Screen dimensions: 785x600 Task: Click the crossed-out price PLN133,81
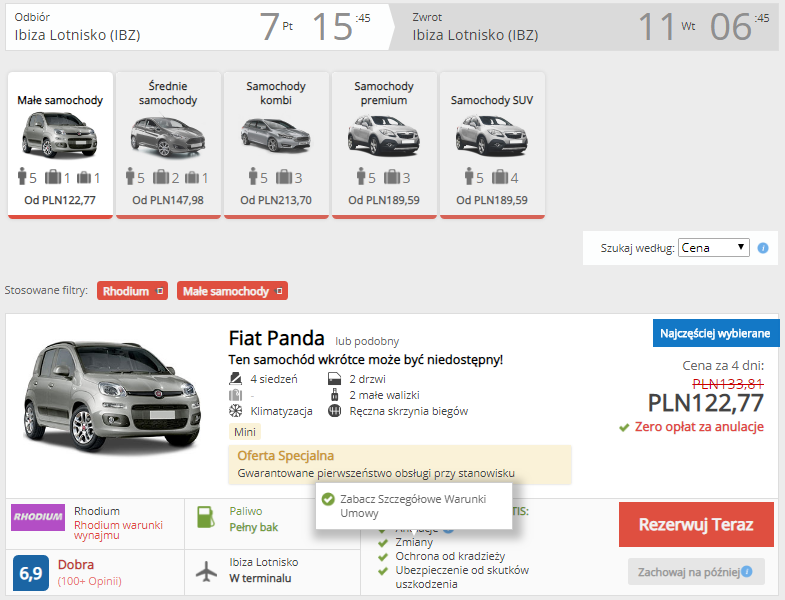click(x=728, y=384)
